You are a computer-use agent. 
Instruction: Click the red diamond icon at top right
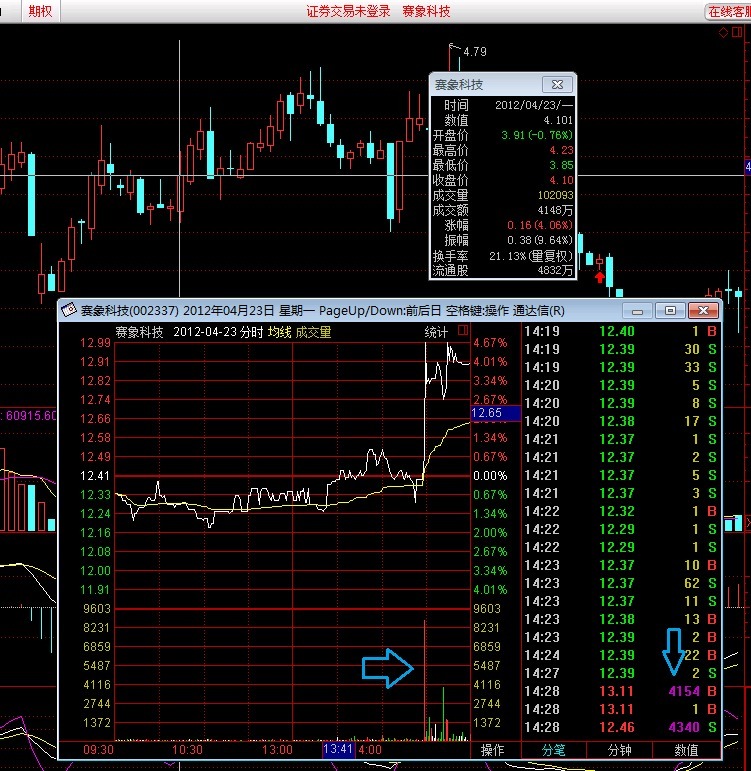pyautogui.click(x=723, y=33)
